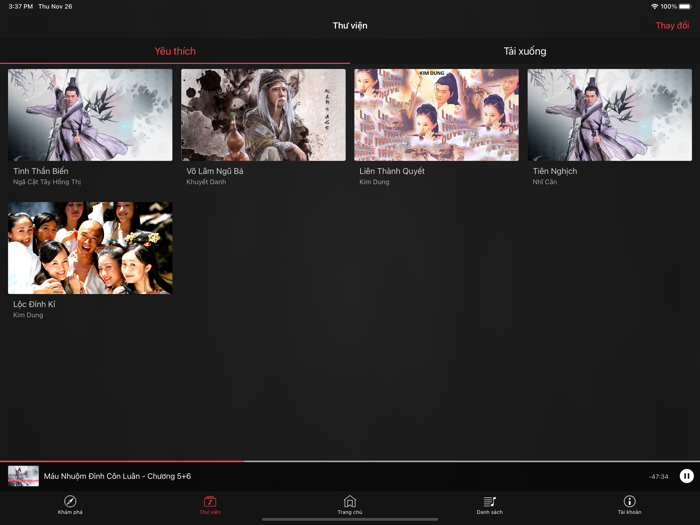Click the Nhĩ Căn author label
The width and height of the screenshot is (700, 525).
(545, 182)
